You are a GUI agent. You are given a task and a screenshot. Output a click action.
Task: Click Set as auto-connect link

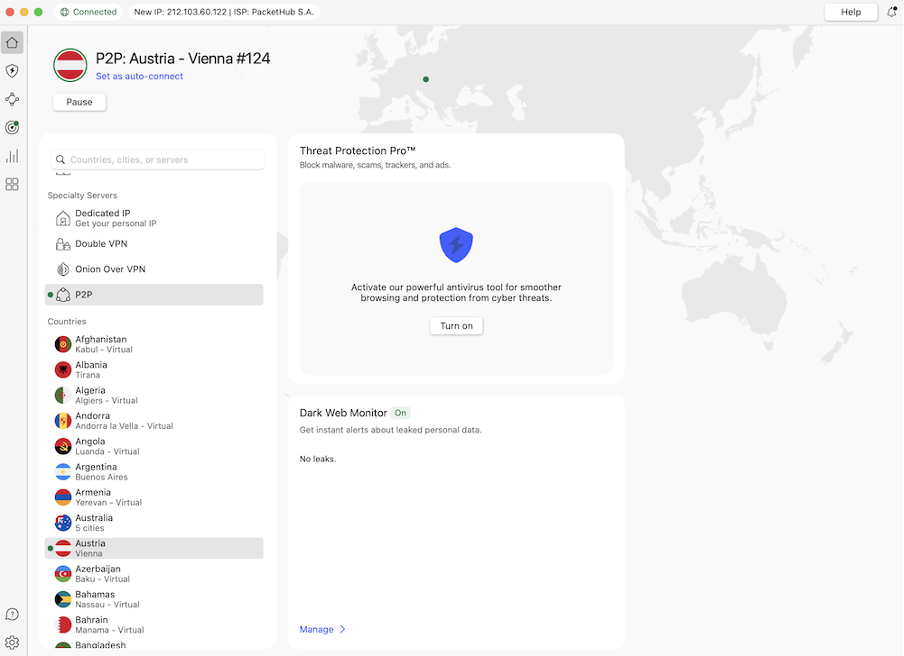pos(139,76)
